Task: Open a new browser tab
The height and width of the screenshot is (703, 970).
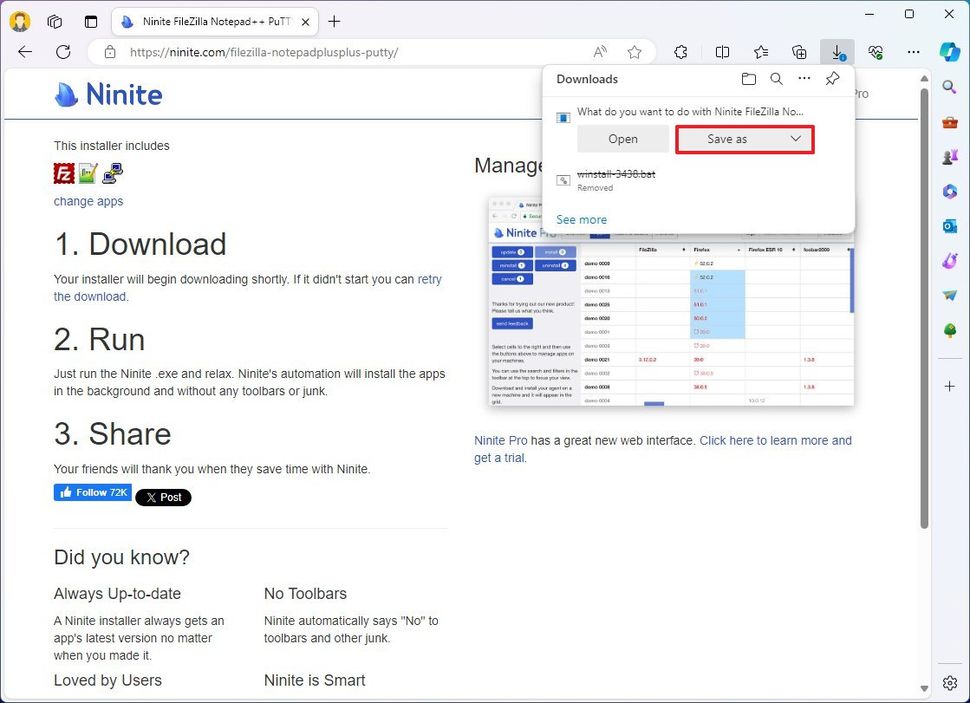Action: point(334,21)
